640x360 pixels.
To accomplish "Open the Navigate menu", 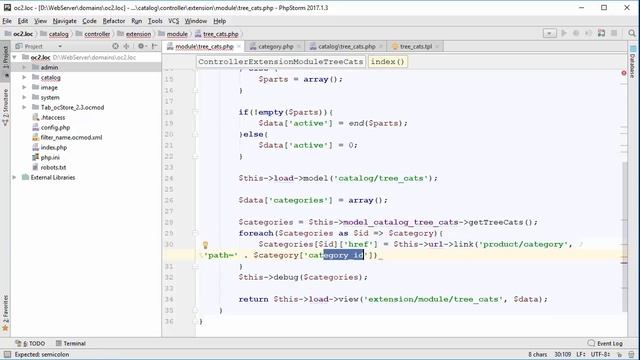I will (x=64, y=21).
